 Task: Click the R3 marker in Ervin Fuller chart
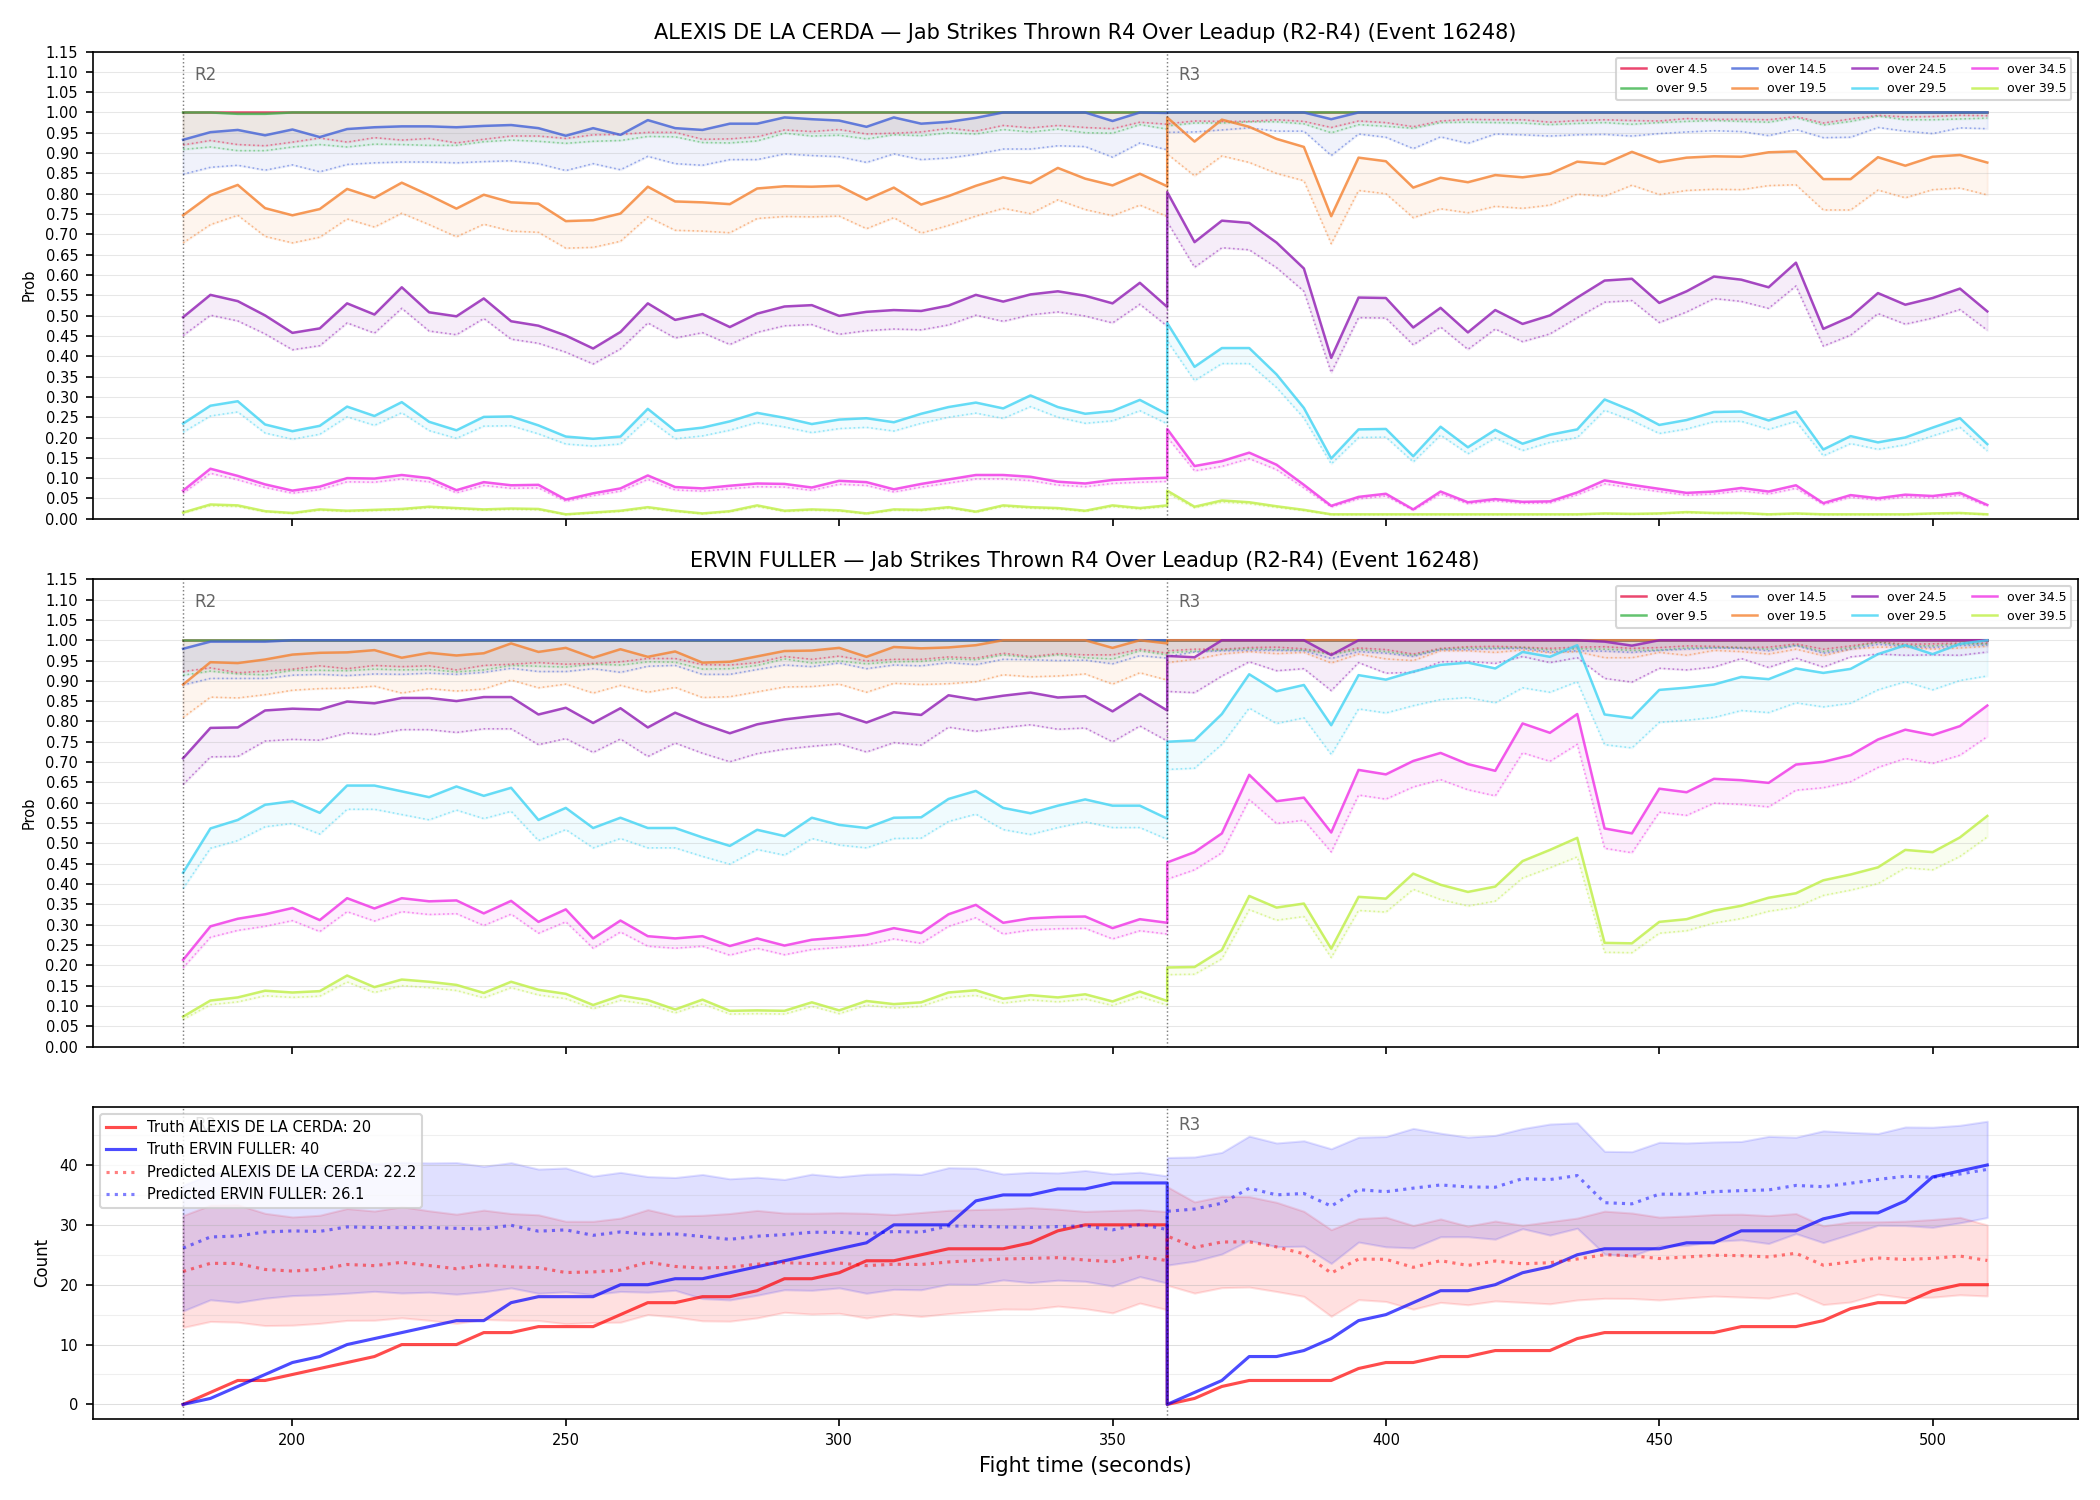click(x=1189, y=601)
